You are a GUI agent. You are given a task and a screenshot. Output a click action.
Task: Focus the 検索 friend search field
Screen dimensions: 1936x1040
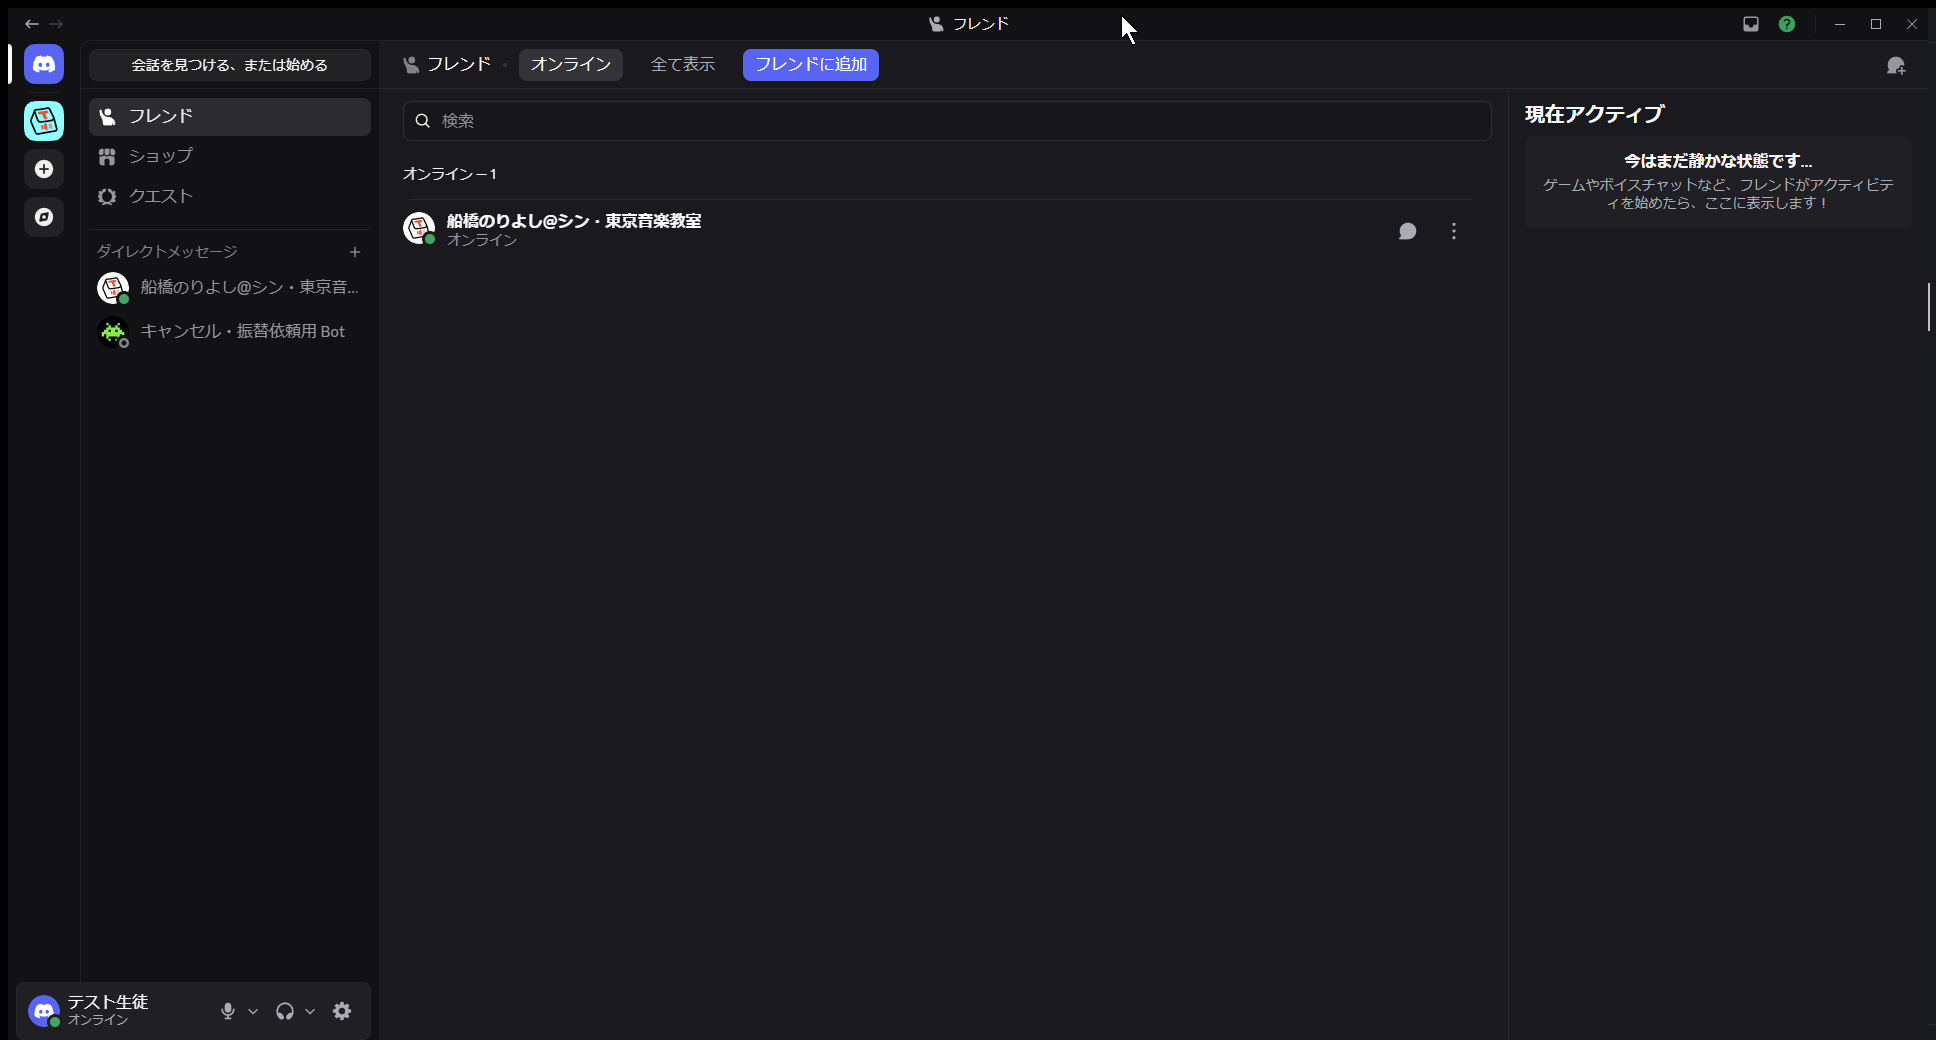coord(947,121)
